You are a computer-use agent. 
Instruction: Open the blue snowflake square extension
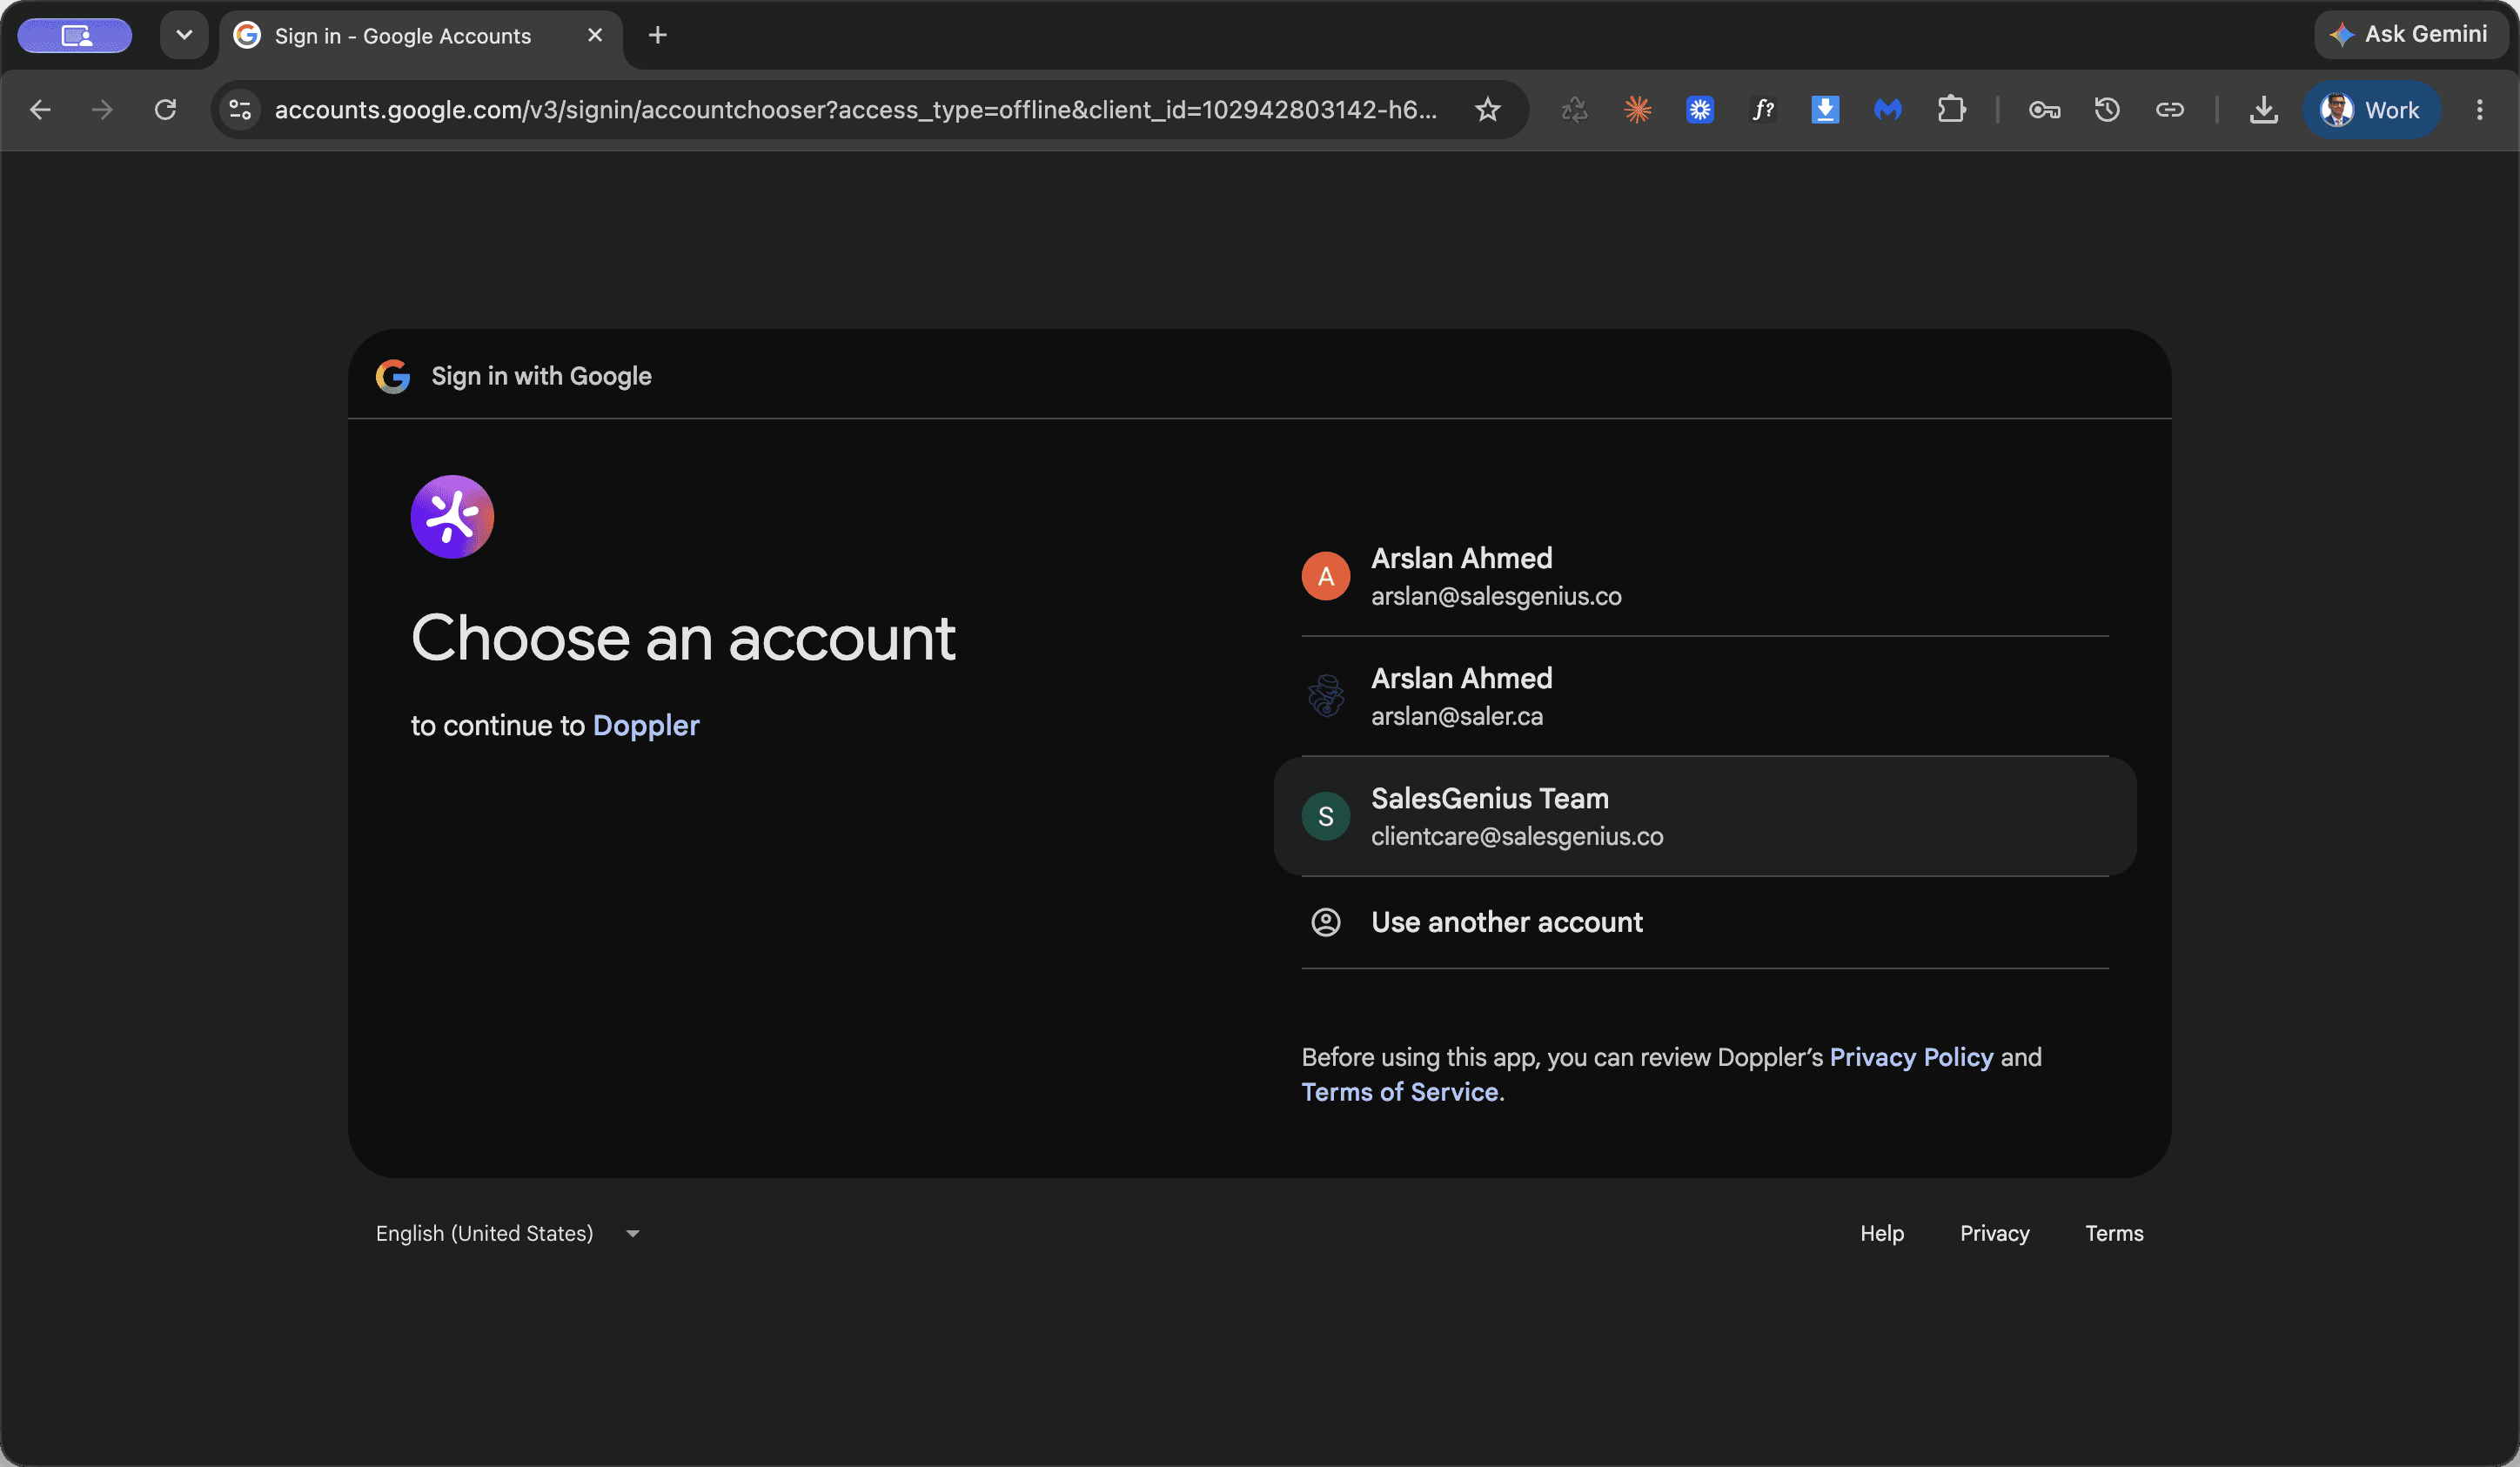click(x=1700, y=110)
